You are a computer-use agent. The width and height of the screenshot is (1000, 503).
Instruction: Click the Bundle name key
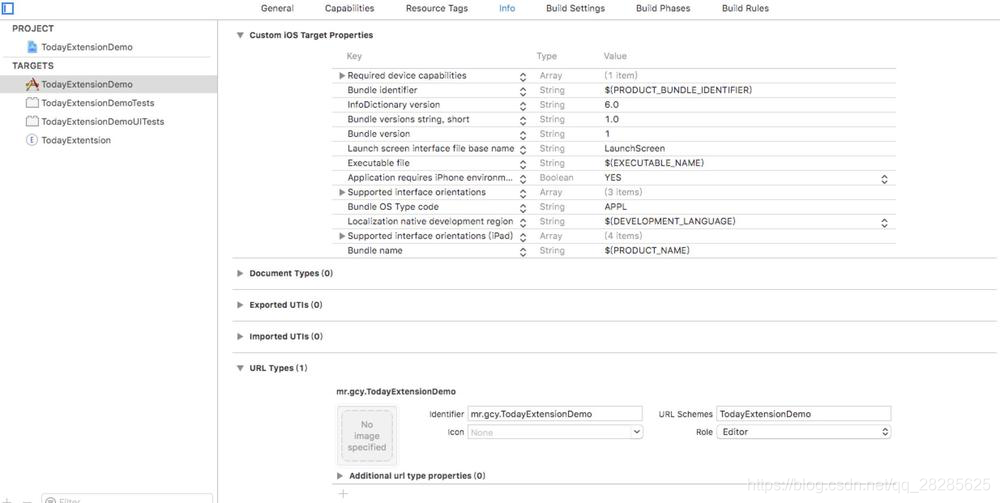click(x=374, y=251)
